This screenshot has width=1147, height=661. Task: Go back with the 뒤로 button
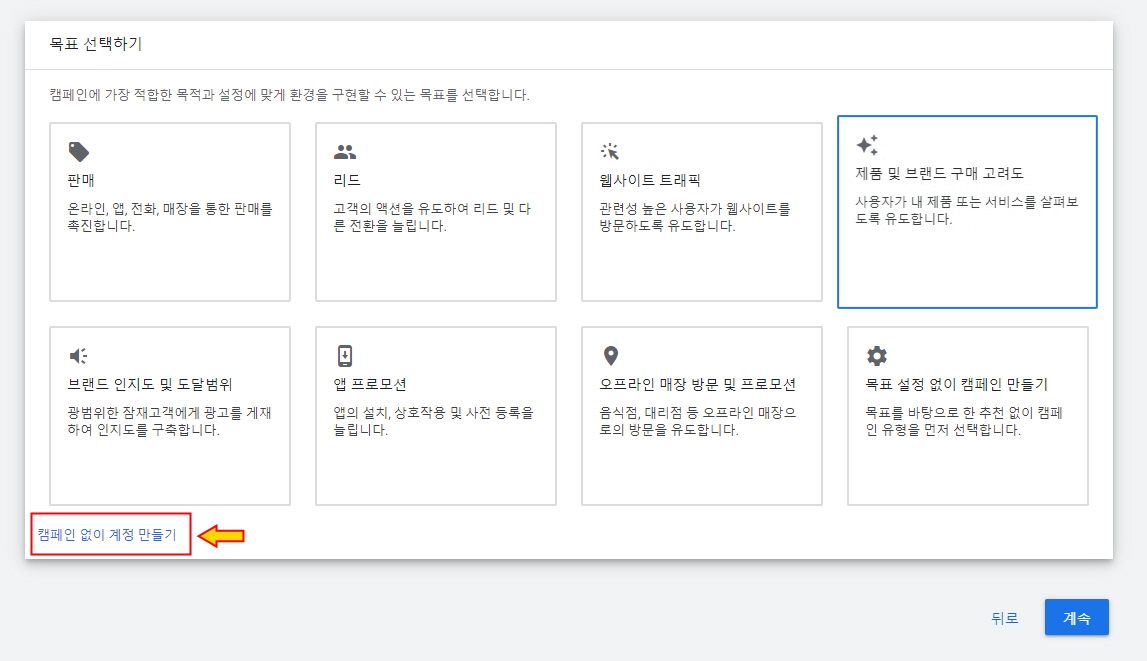tap(1004, 618)
